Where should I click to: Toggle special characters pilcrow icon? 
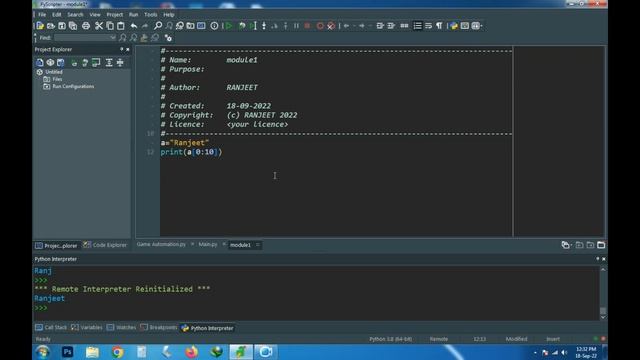tap(439, 26)
